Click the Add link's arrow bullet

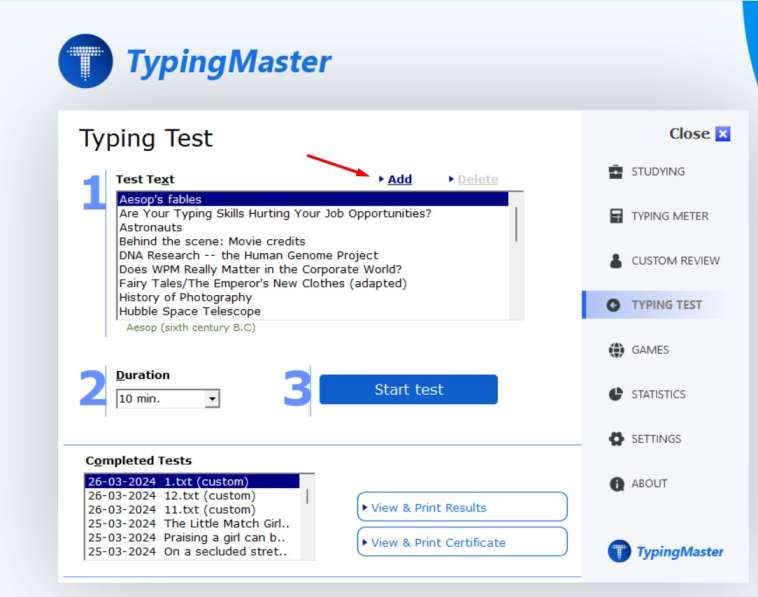(381, 179)
